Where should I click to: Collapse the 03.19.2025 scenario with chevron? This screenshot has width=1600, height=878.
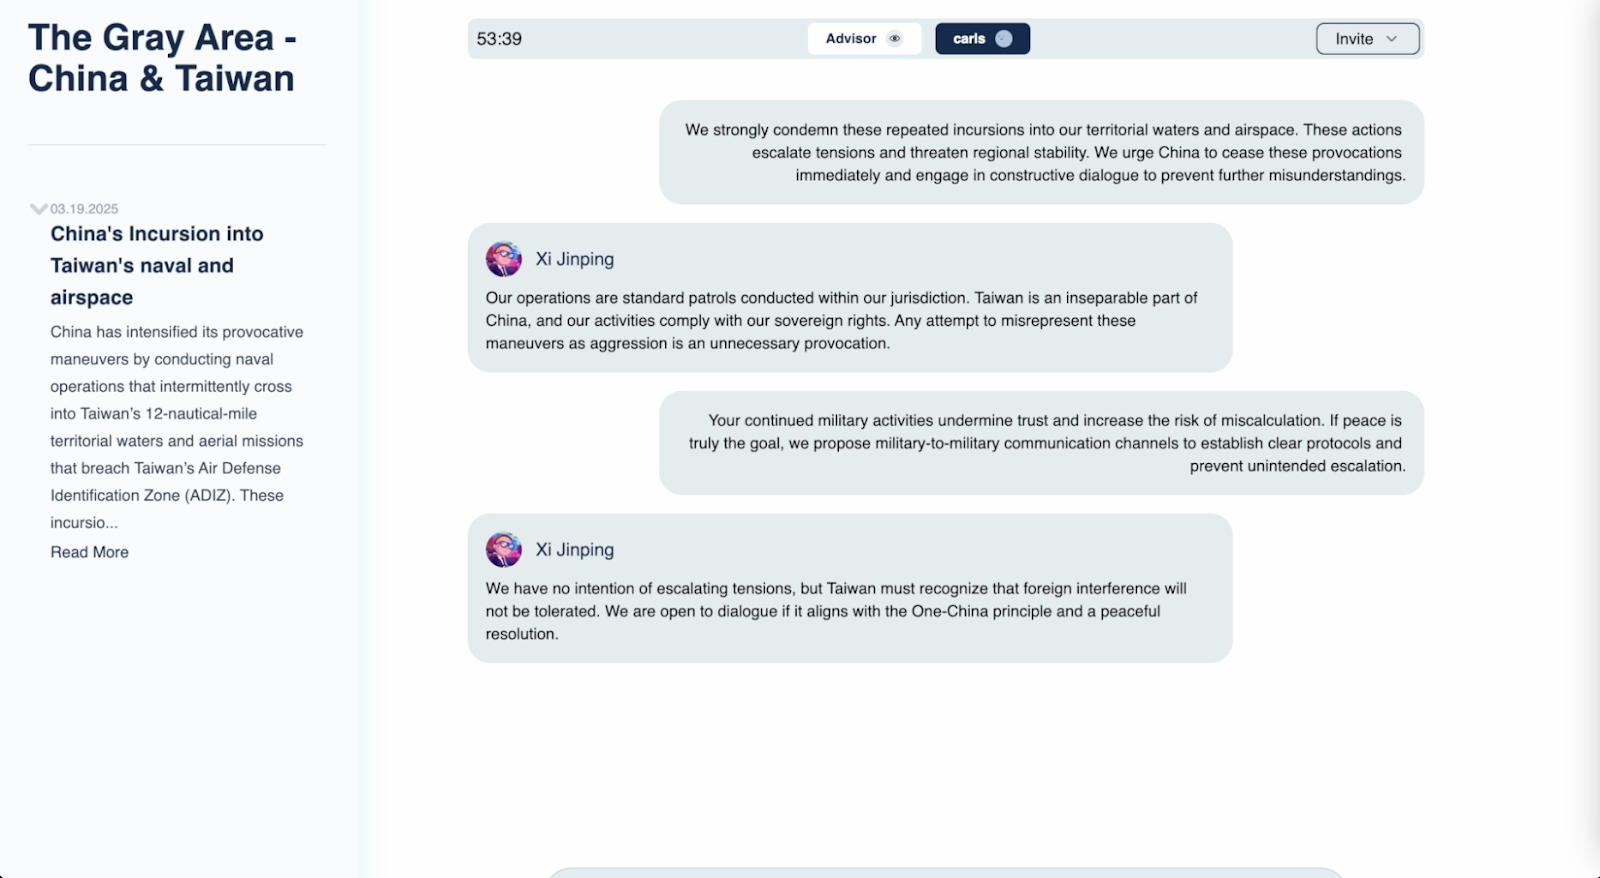pos(39,209)
